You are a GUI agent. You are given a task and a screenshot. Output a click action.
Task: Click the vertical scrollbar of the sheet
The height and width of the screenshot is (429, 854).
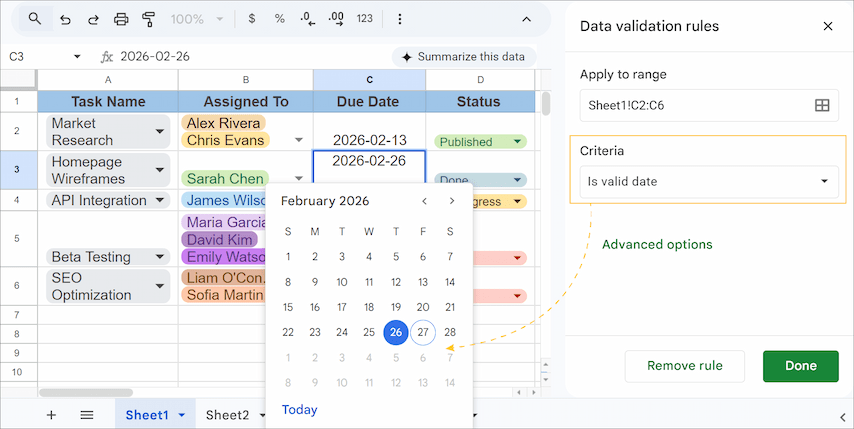[x=546, y=104]
